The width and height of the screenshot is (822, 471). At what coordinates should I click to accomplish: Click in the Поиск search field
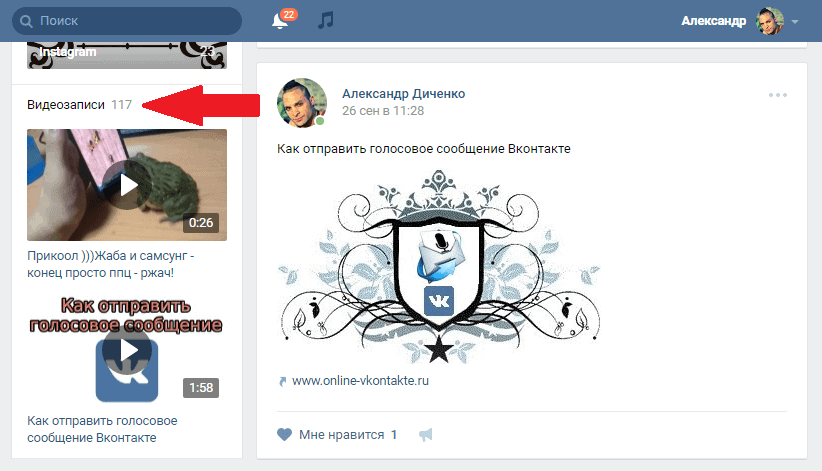tap(127, 21)
